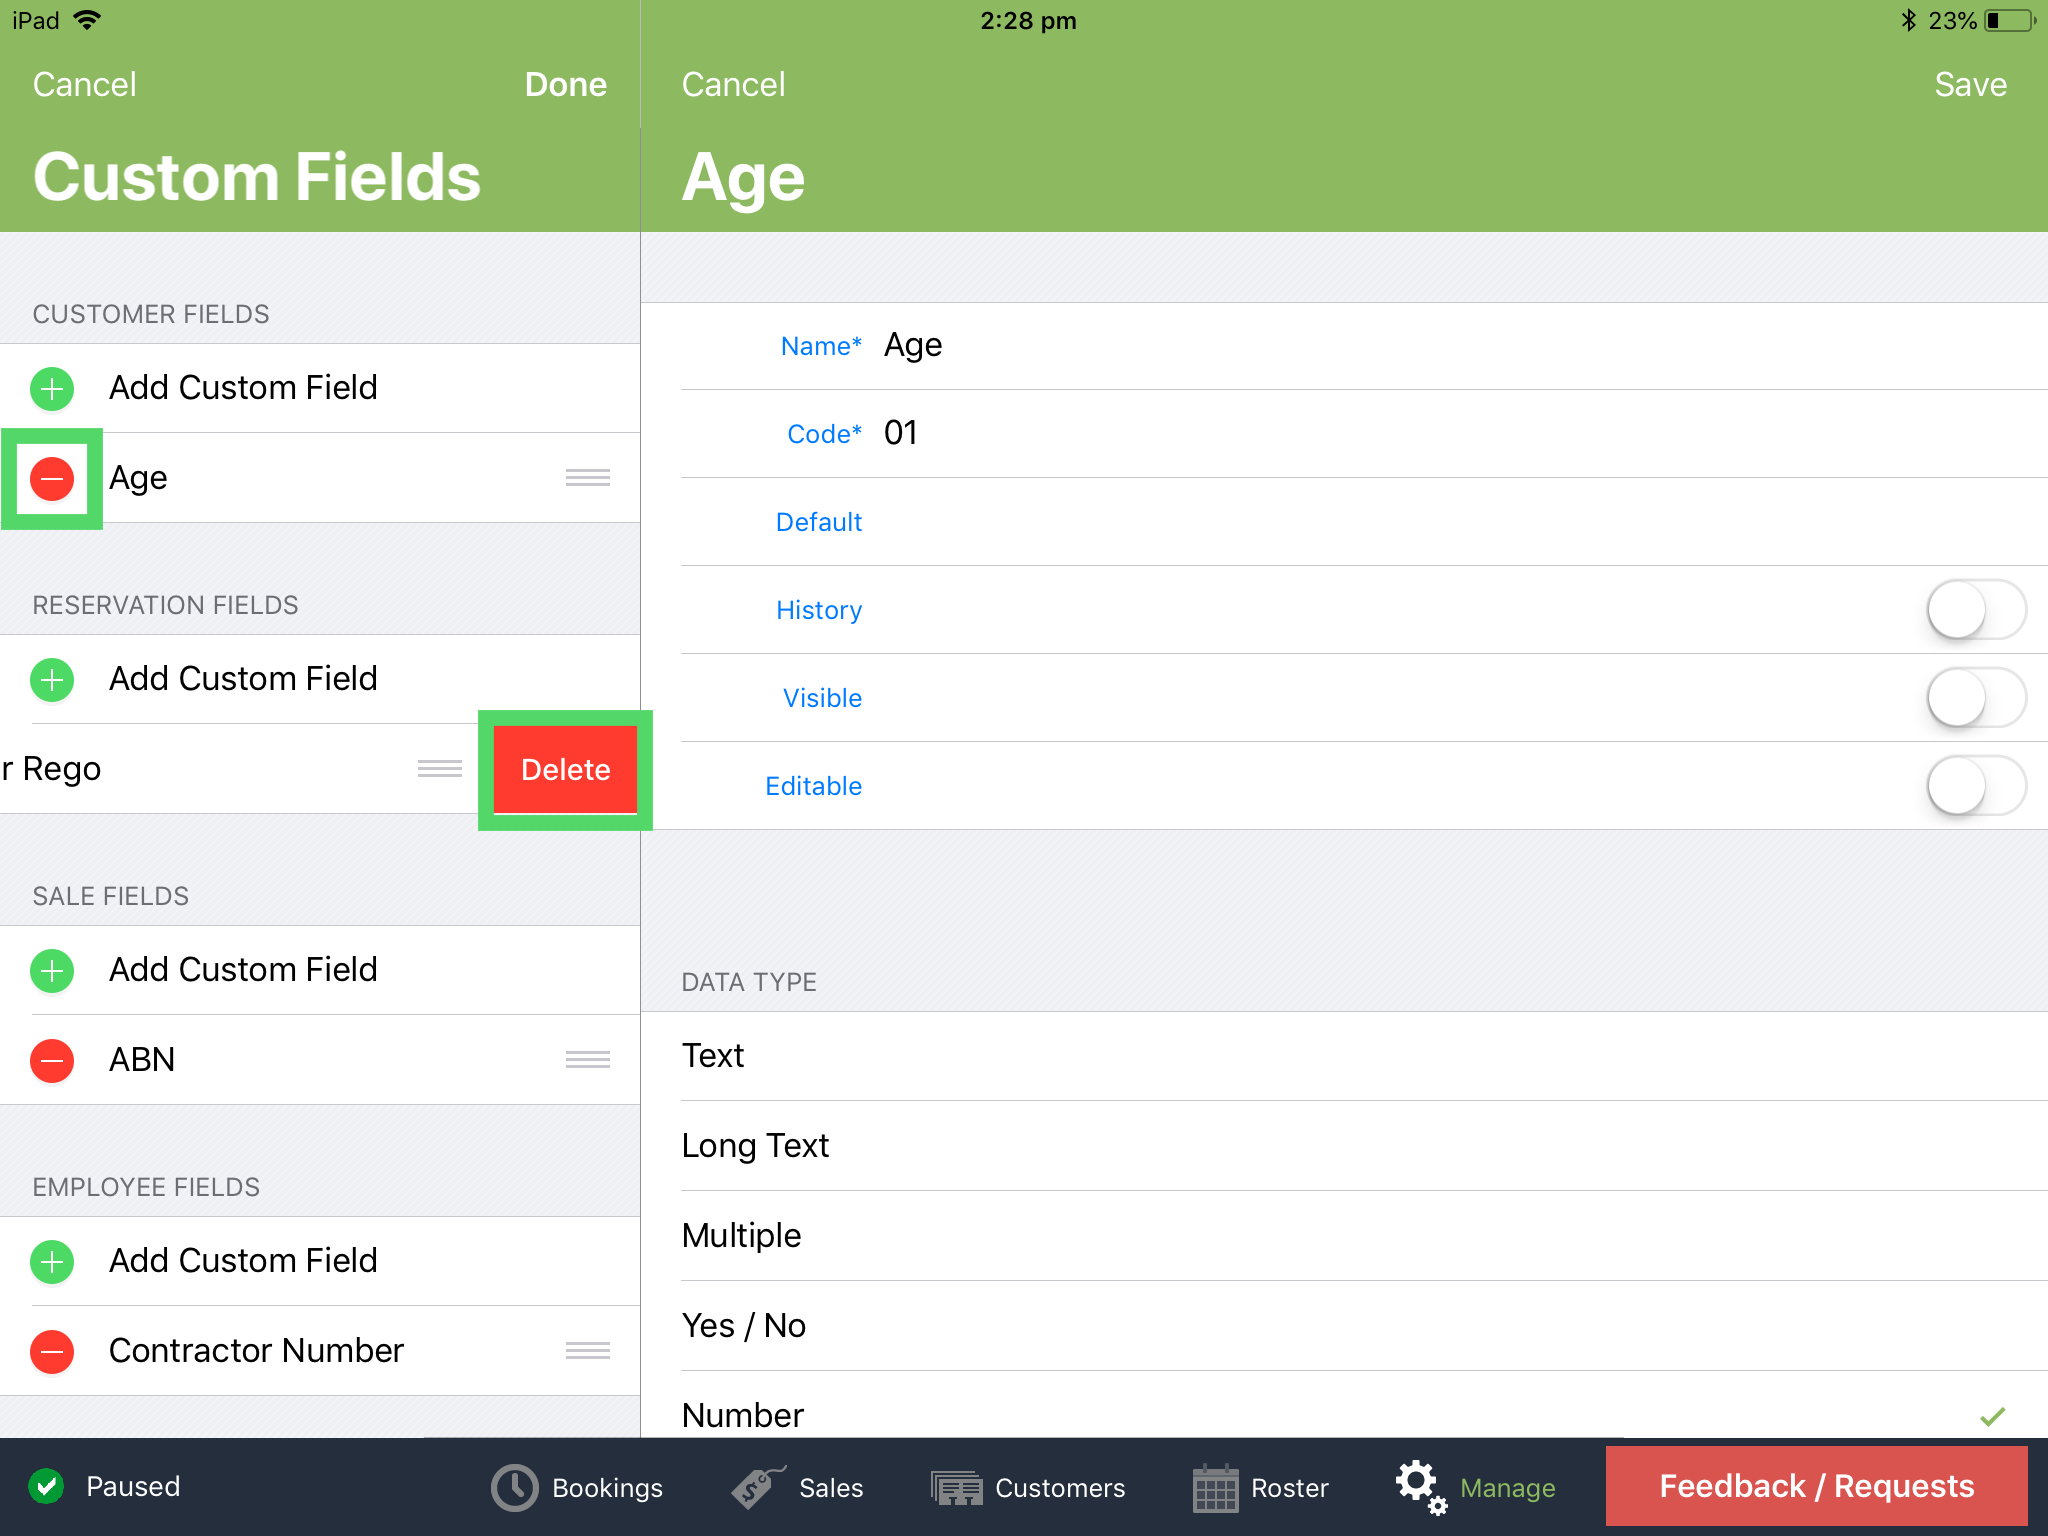Tap the green plus under Employee Fields
This screenshot has width=2048, height=1536.
pos(52,1261)
